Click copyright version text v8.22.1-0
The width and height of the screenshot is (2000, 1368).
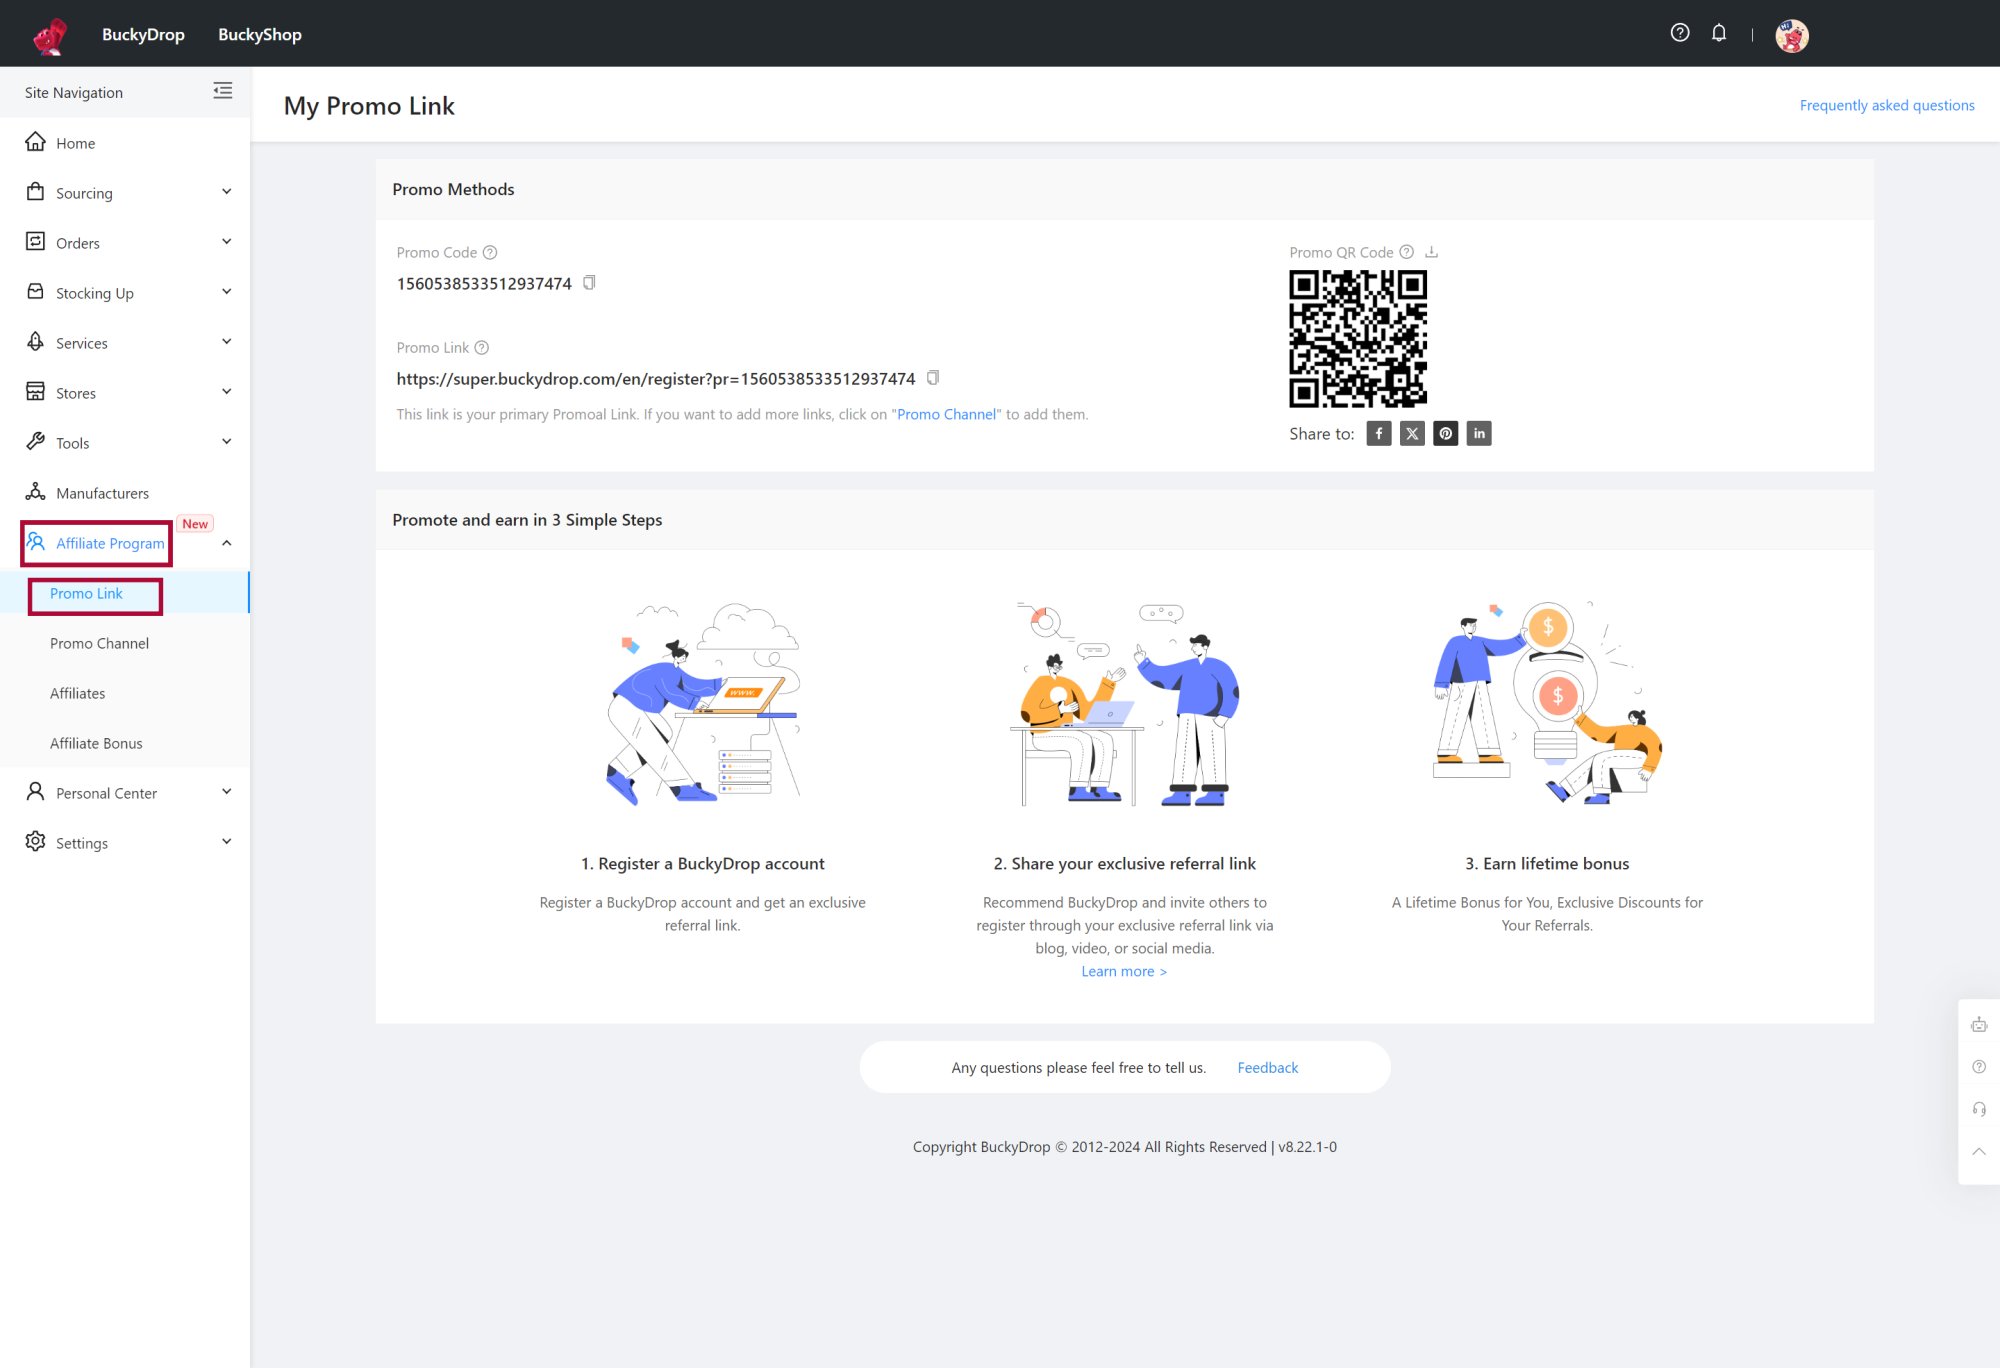click(x=1307, y=1147)
